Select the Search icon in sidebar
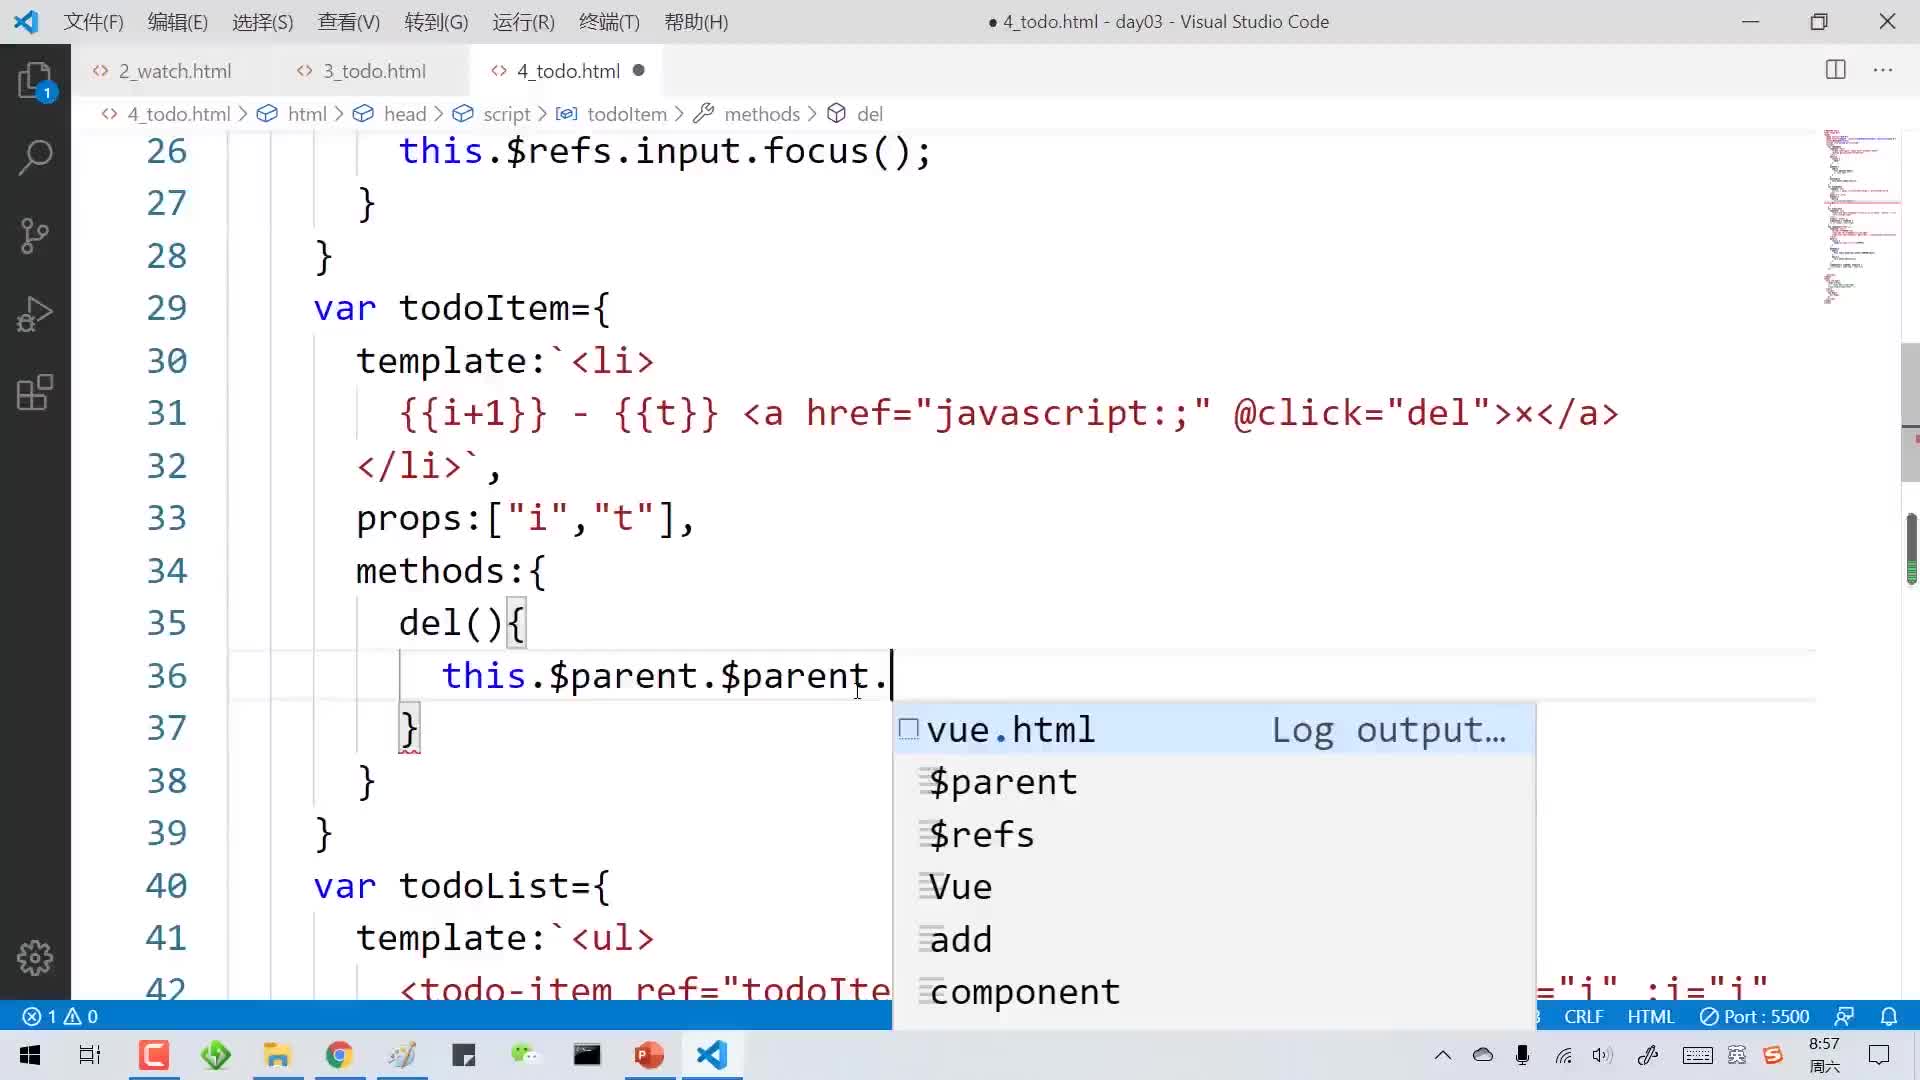The image size is (1920, 1080). point(36,157)
